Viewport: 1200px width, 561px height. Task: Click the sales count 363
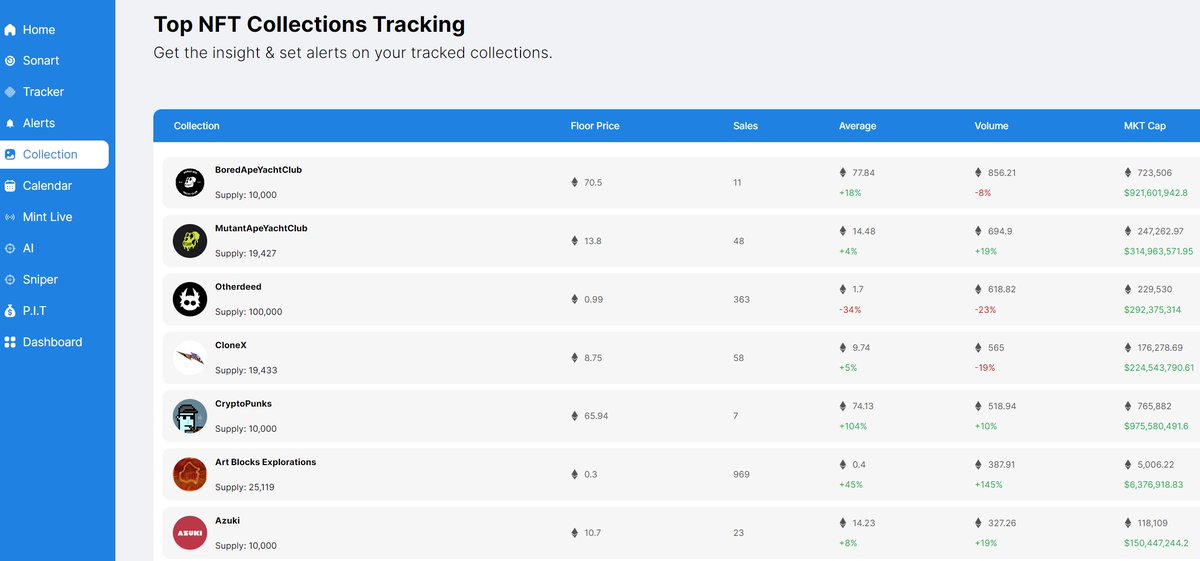coord(741,299)
